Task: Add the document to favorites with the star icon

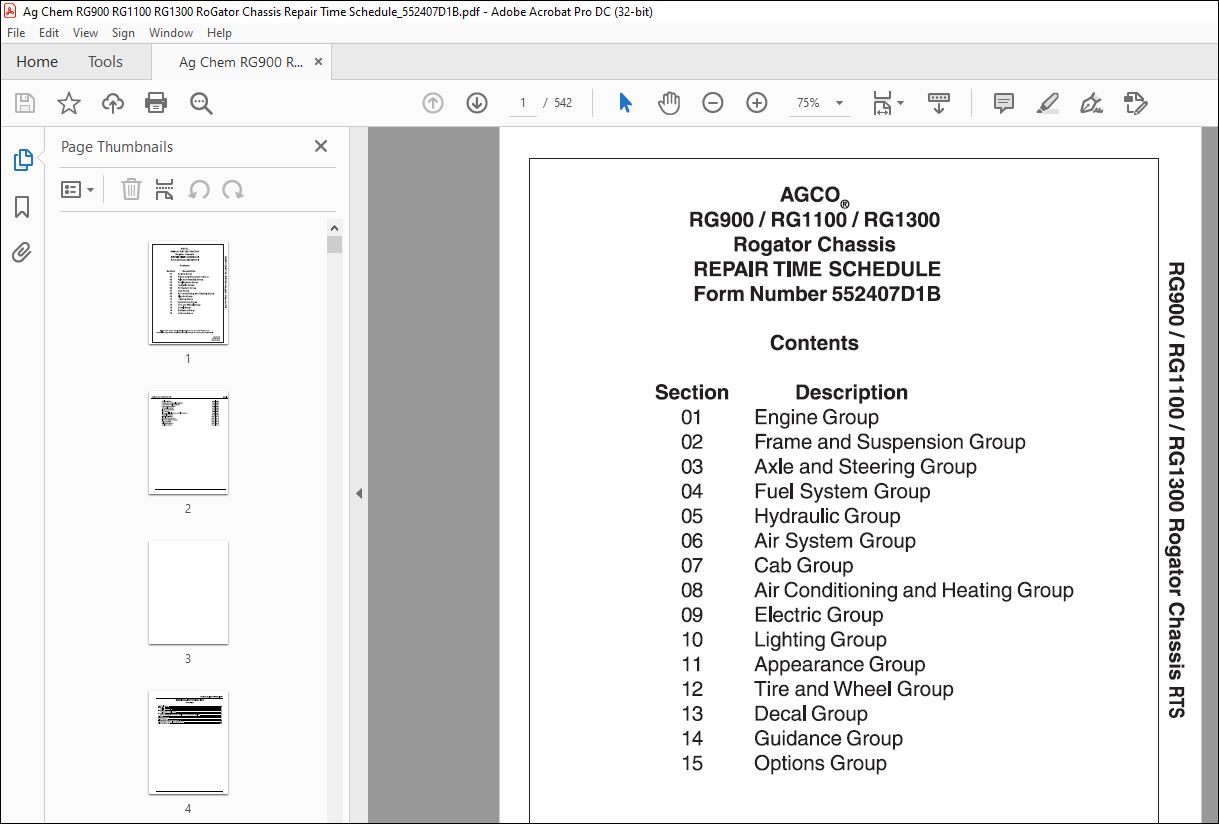Action: tap(68, 103)
